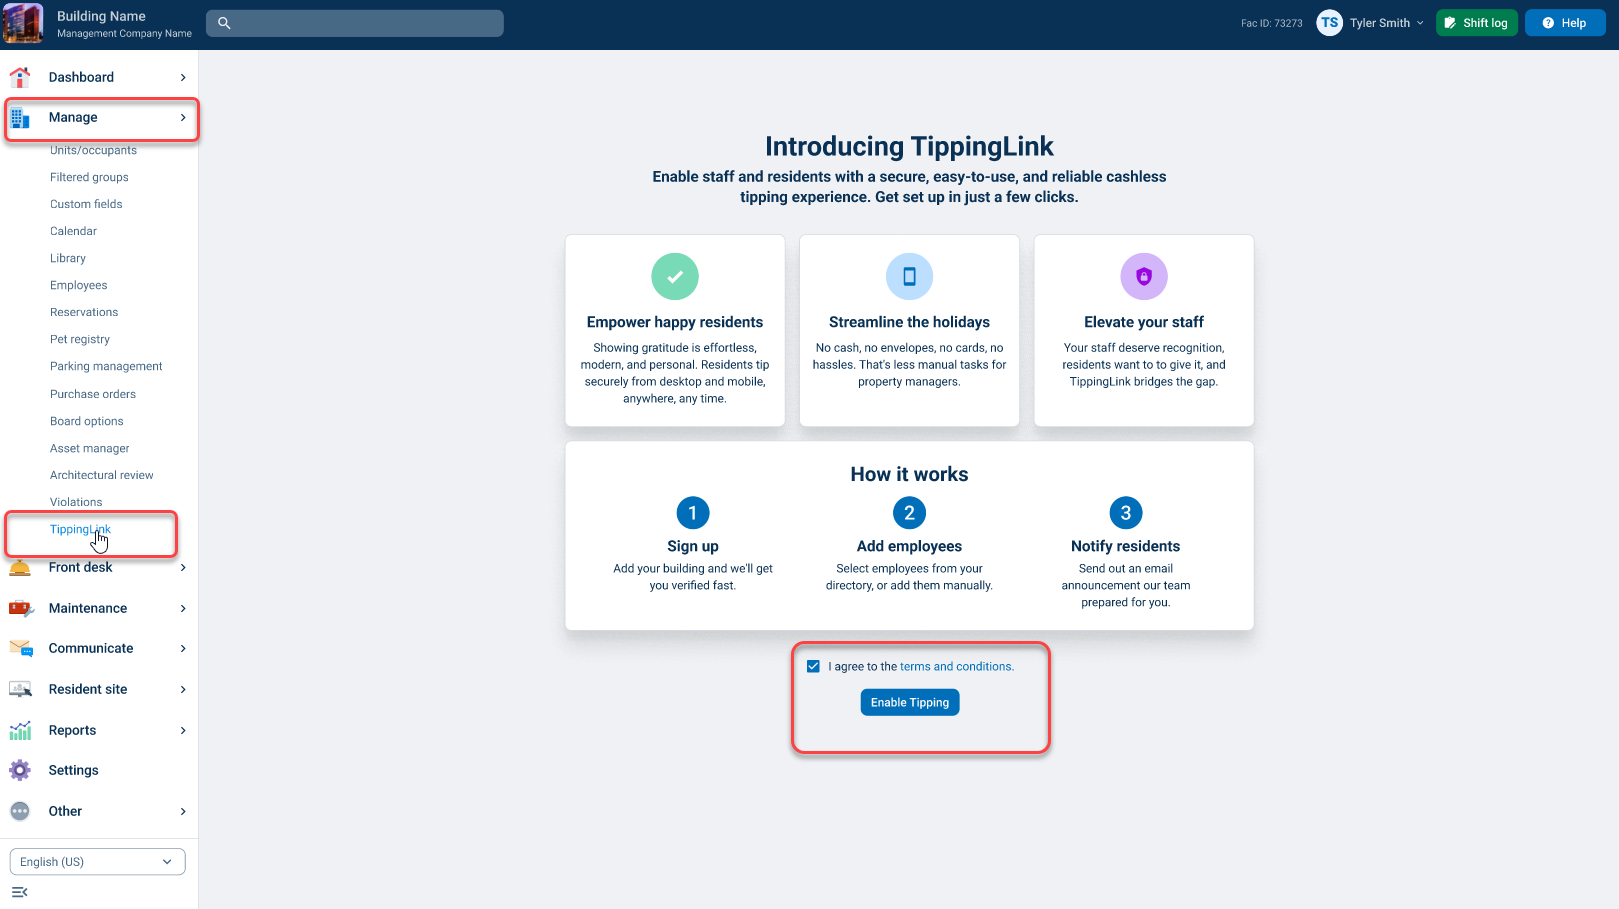Click the Introducing TippingLink heading
This screenshot has width=1619, height=909.
(909, 146)
